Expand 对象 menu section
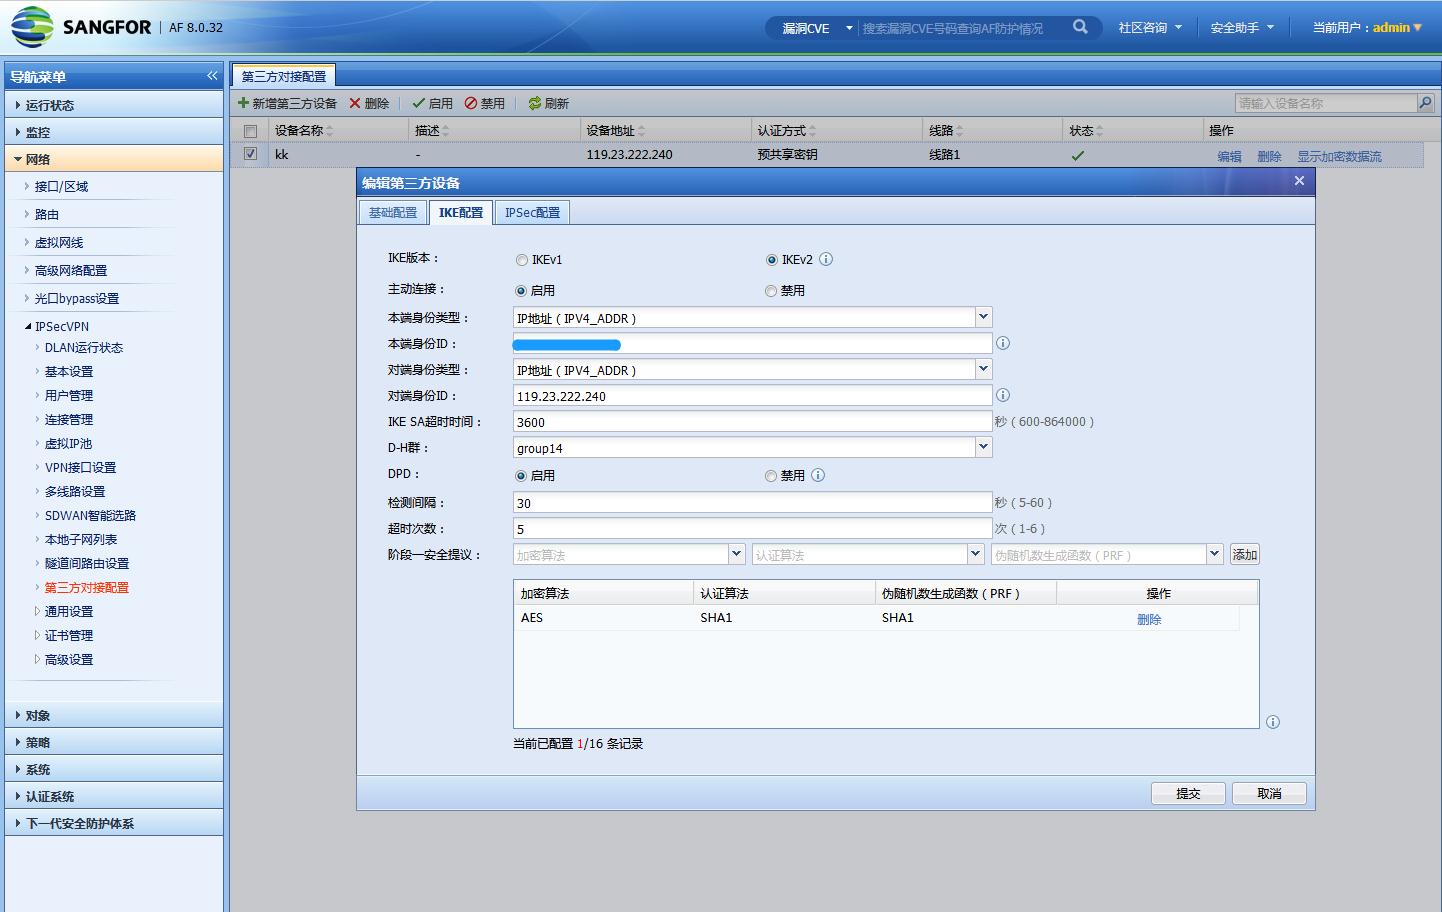Image resolution: width=1442 pixels, height=912 pixels. [114, 715]
